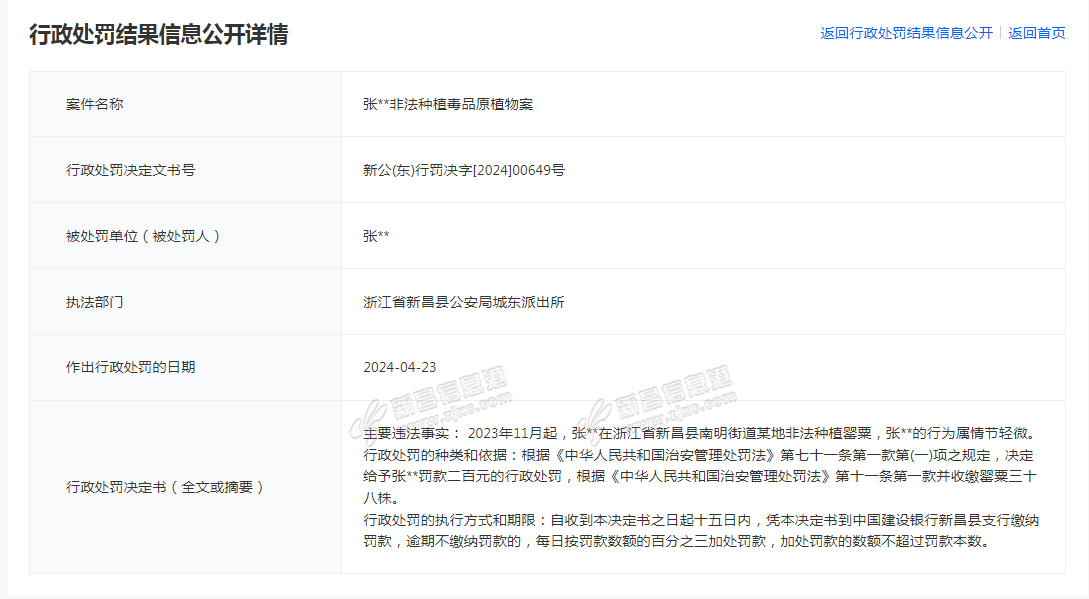Click the page heading 行政处罚结果信息公开详情

[x=159, y=34]
